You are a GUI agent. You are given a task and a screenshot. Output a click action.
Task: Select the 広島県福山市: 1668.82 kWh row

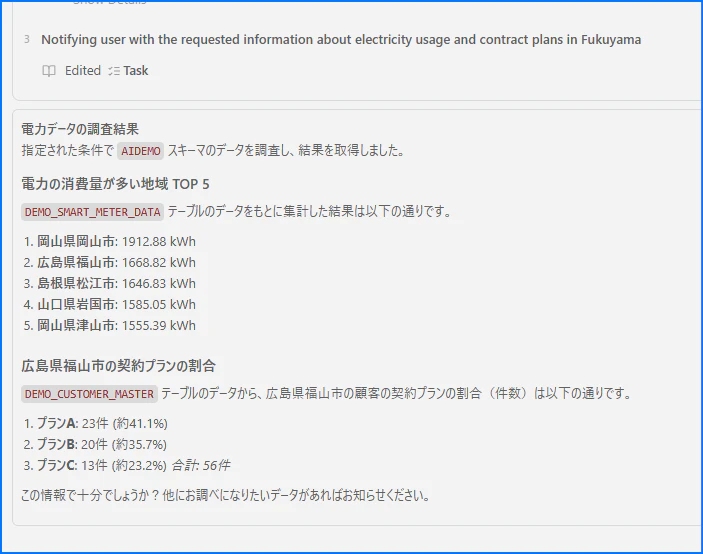tap(110, 263)
